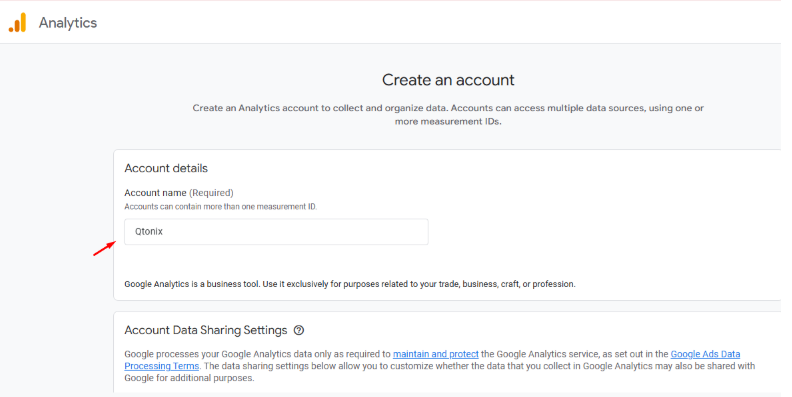Click the red arrow annotation

coord(105,249)
